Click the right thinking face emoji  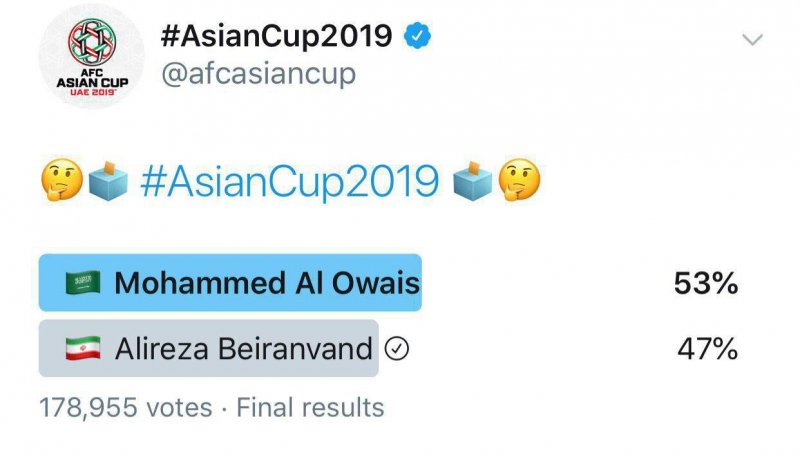(521, 180)
